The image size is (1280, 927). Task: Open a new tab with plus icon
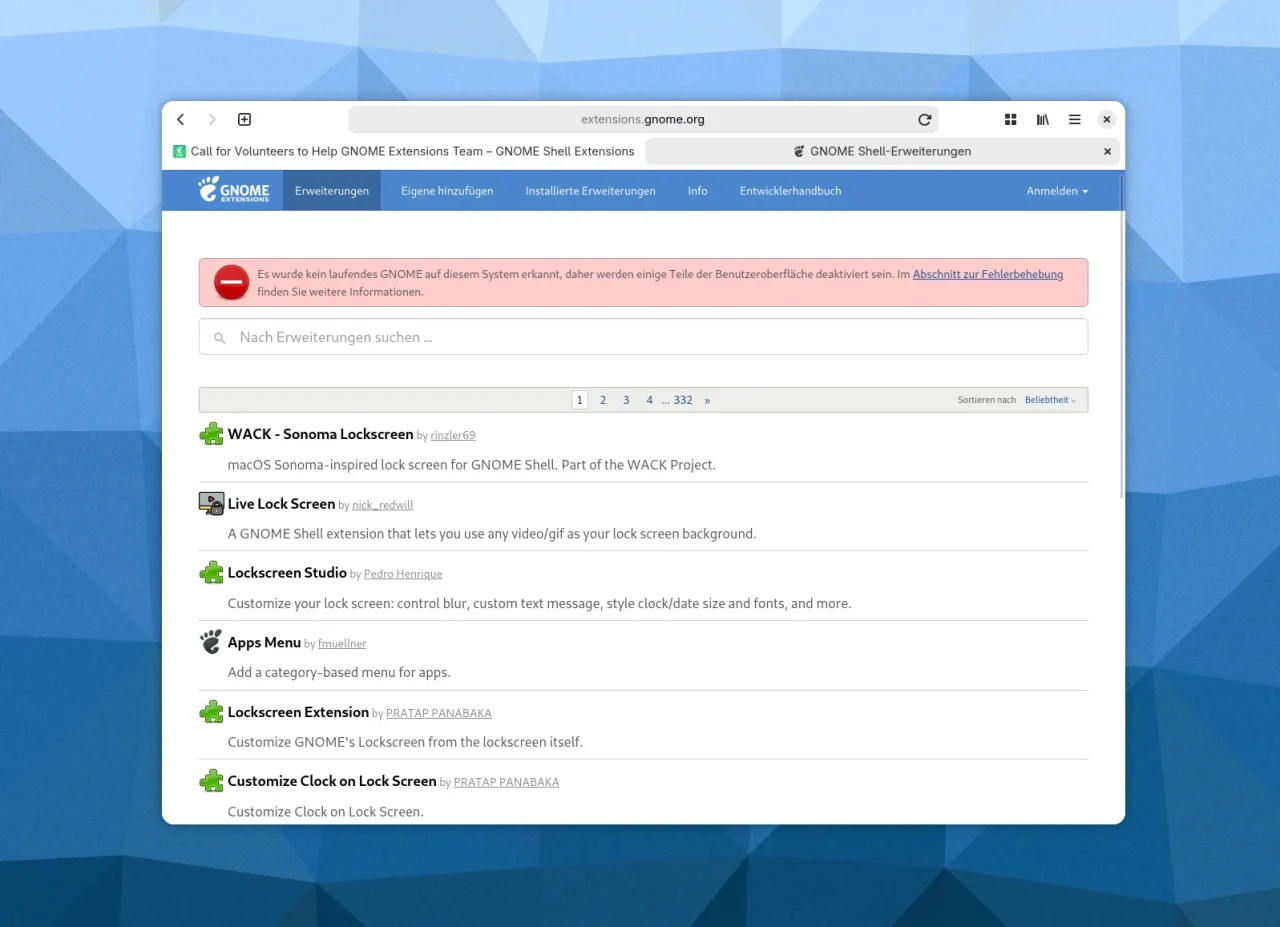click(244, 120)
